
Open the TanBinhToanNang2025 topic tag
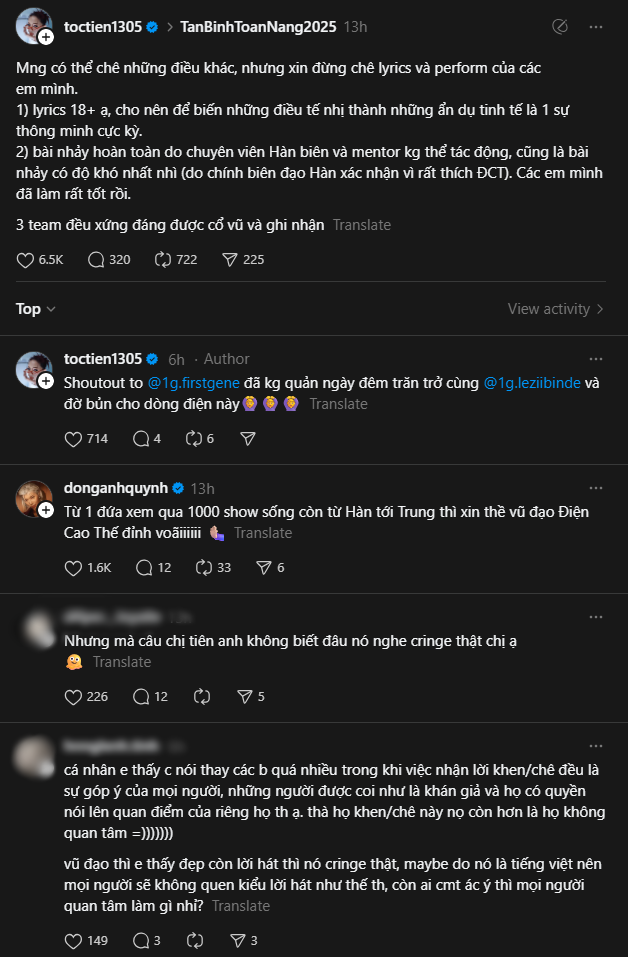pos(258,27)
